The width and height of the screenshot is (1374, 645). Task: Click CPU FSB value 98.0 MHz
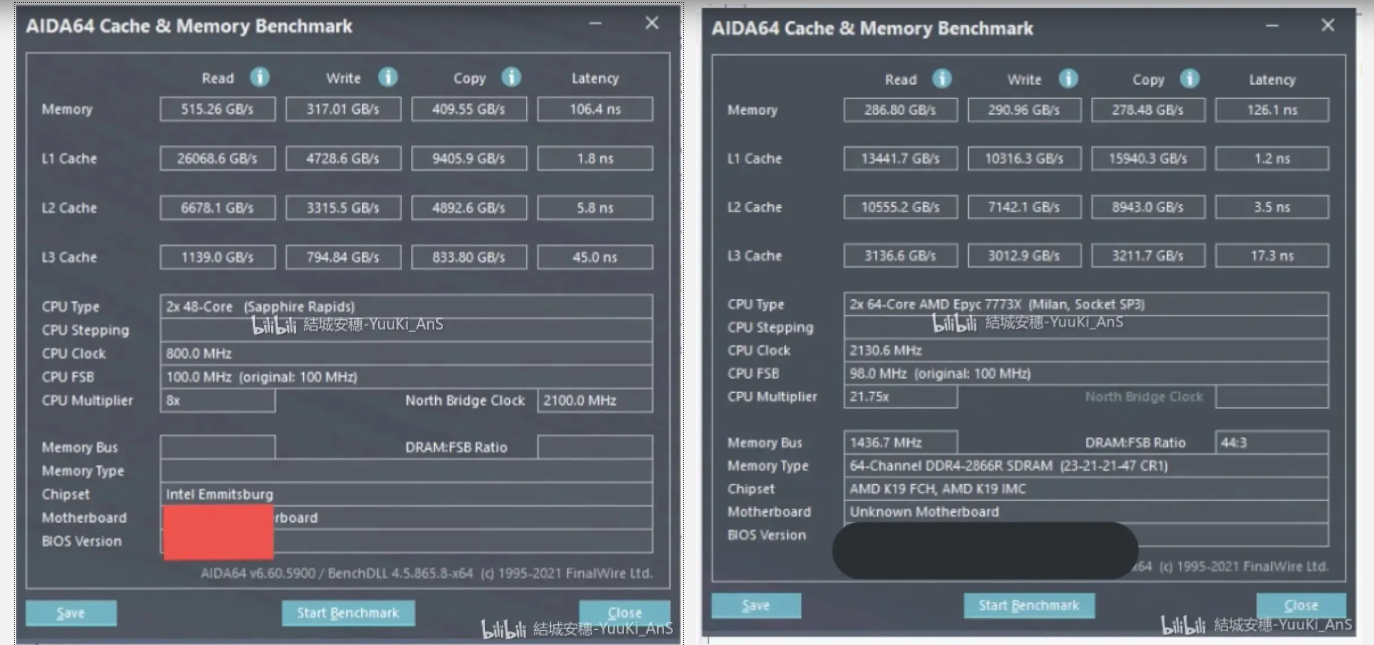click(1086, 373)
